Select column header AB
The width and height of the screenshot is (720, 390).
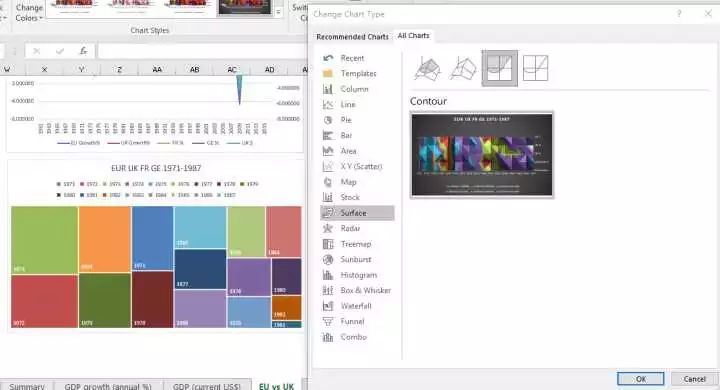[x=194, y=69]
